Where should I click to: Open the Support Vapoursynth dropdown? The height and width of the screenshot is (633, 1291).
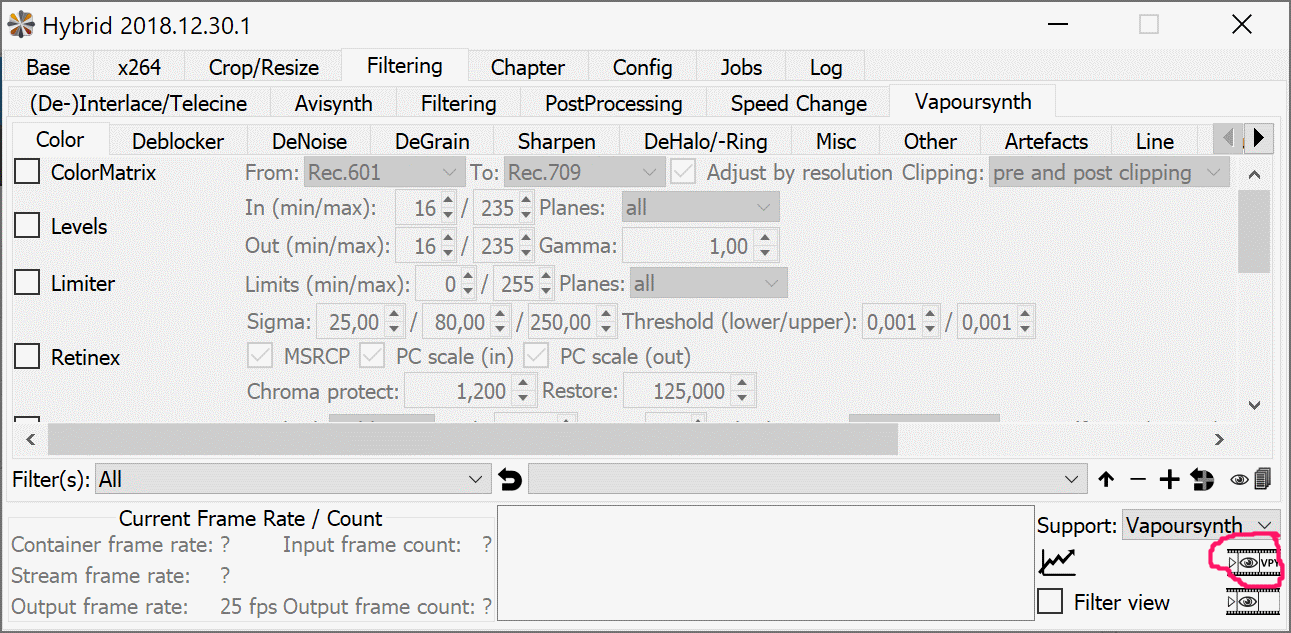1200,525
